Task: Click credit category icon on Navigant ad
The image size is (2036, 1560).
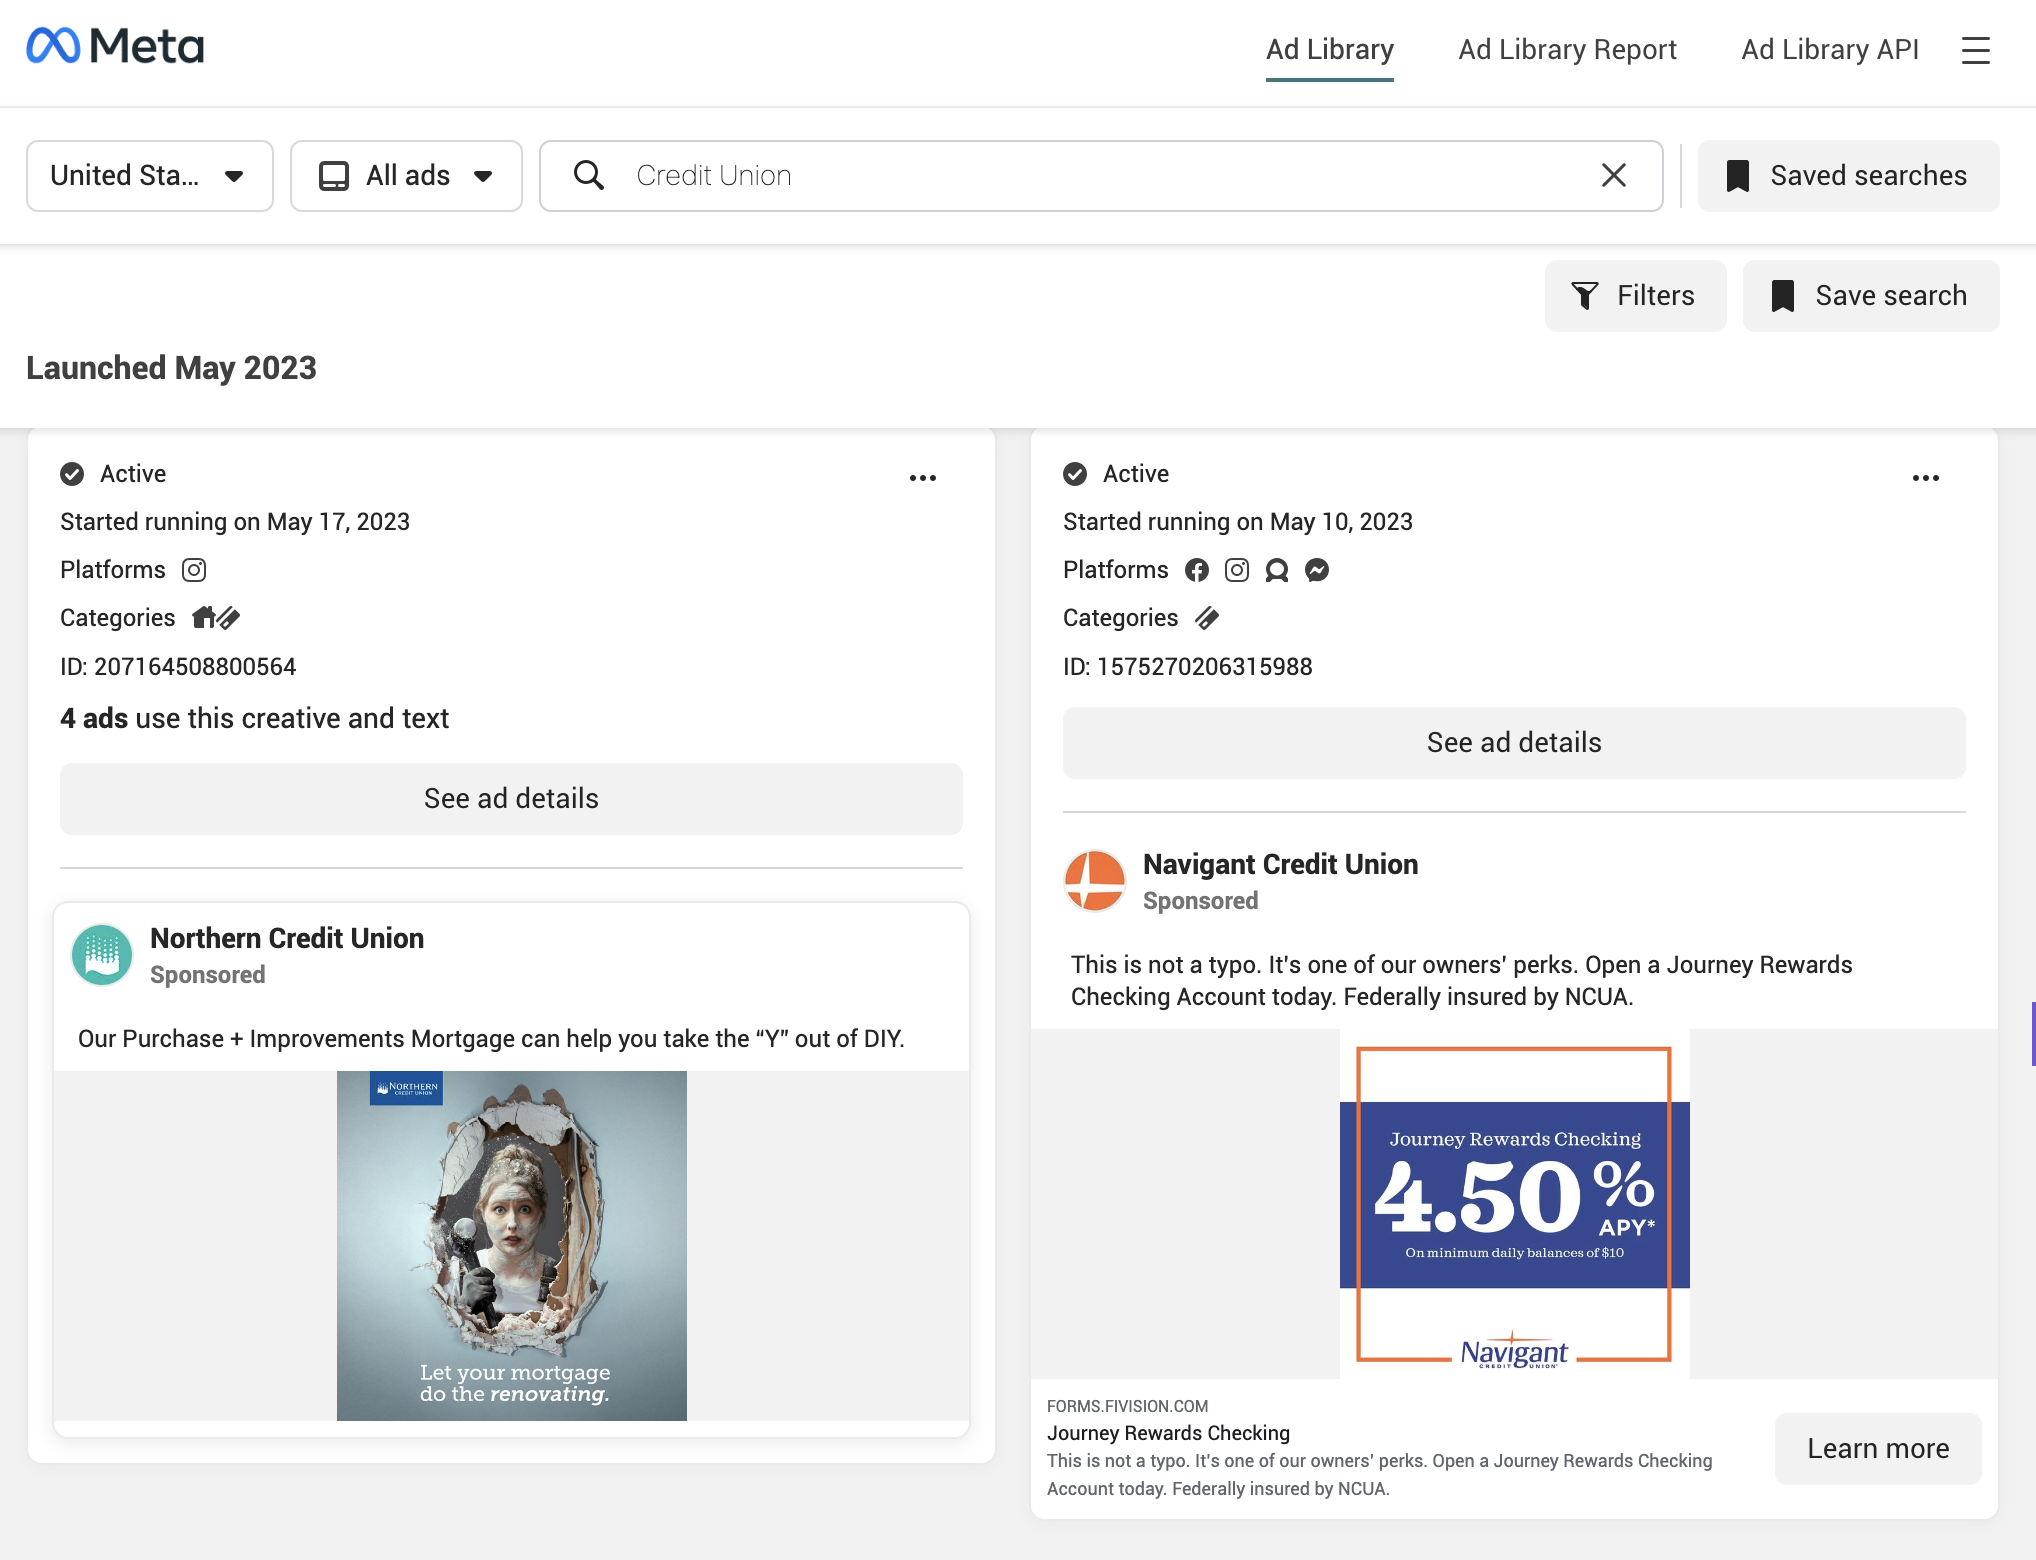Action: (1207, 618)
